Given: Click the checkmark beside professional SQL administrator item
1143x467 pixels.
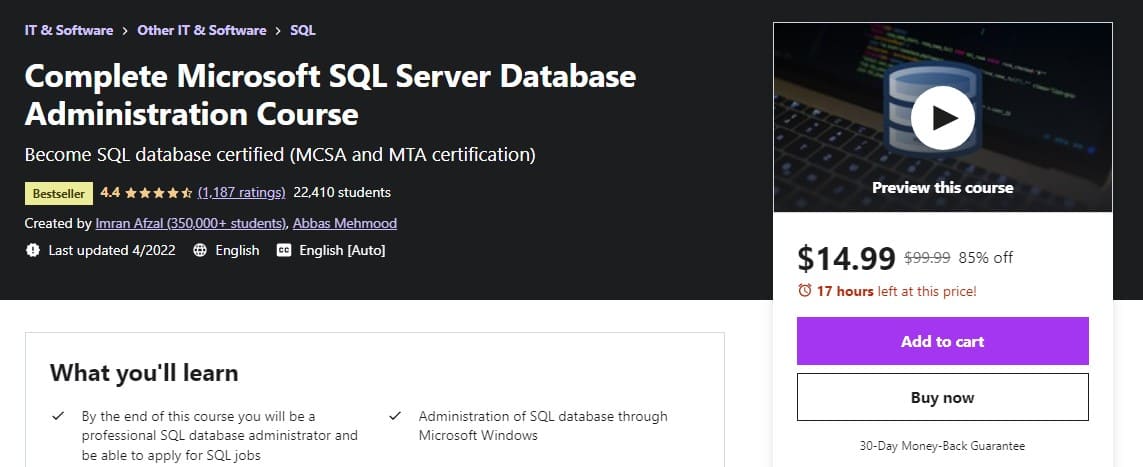Looking at the screenshot, I should click(58, 417).
